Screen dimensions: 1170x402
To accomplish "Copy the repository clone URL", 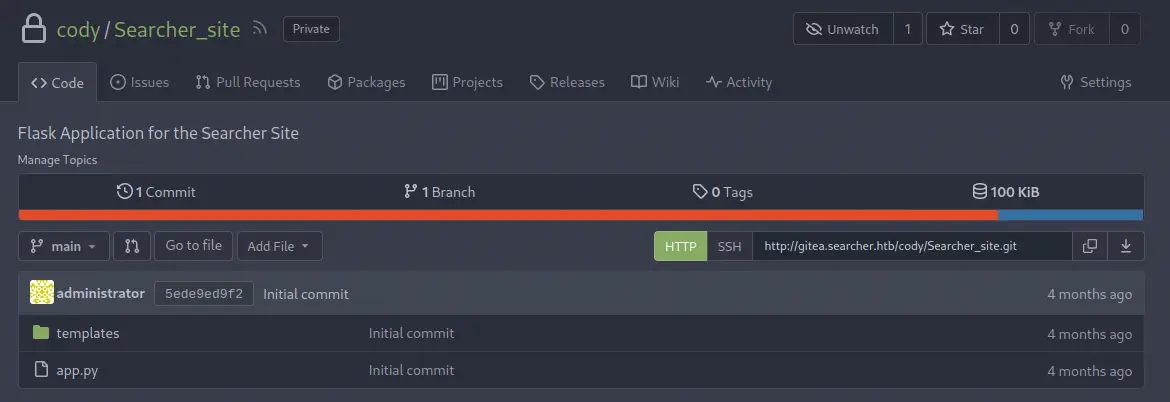I will click(1090, 246).
